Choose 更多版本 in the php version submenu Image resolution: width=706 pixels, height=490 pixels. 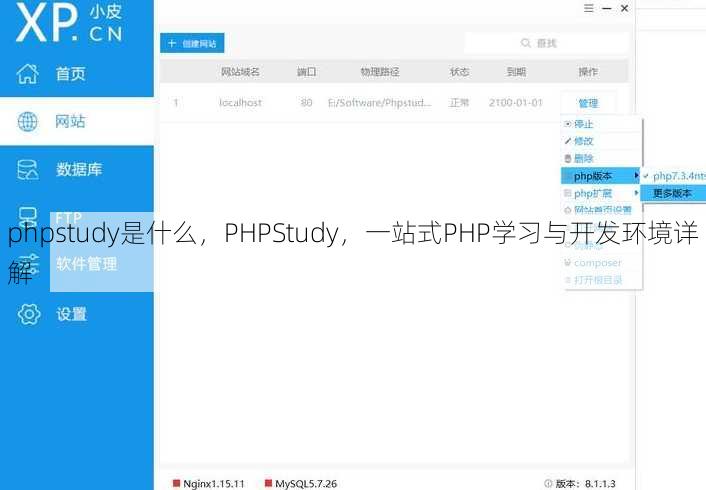[x=674, y=193]
